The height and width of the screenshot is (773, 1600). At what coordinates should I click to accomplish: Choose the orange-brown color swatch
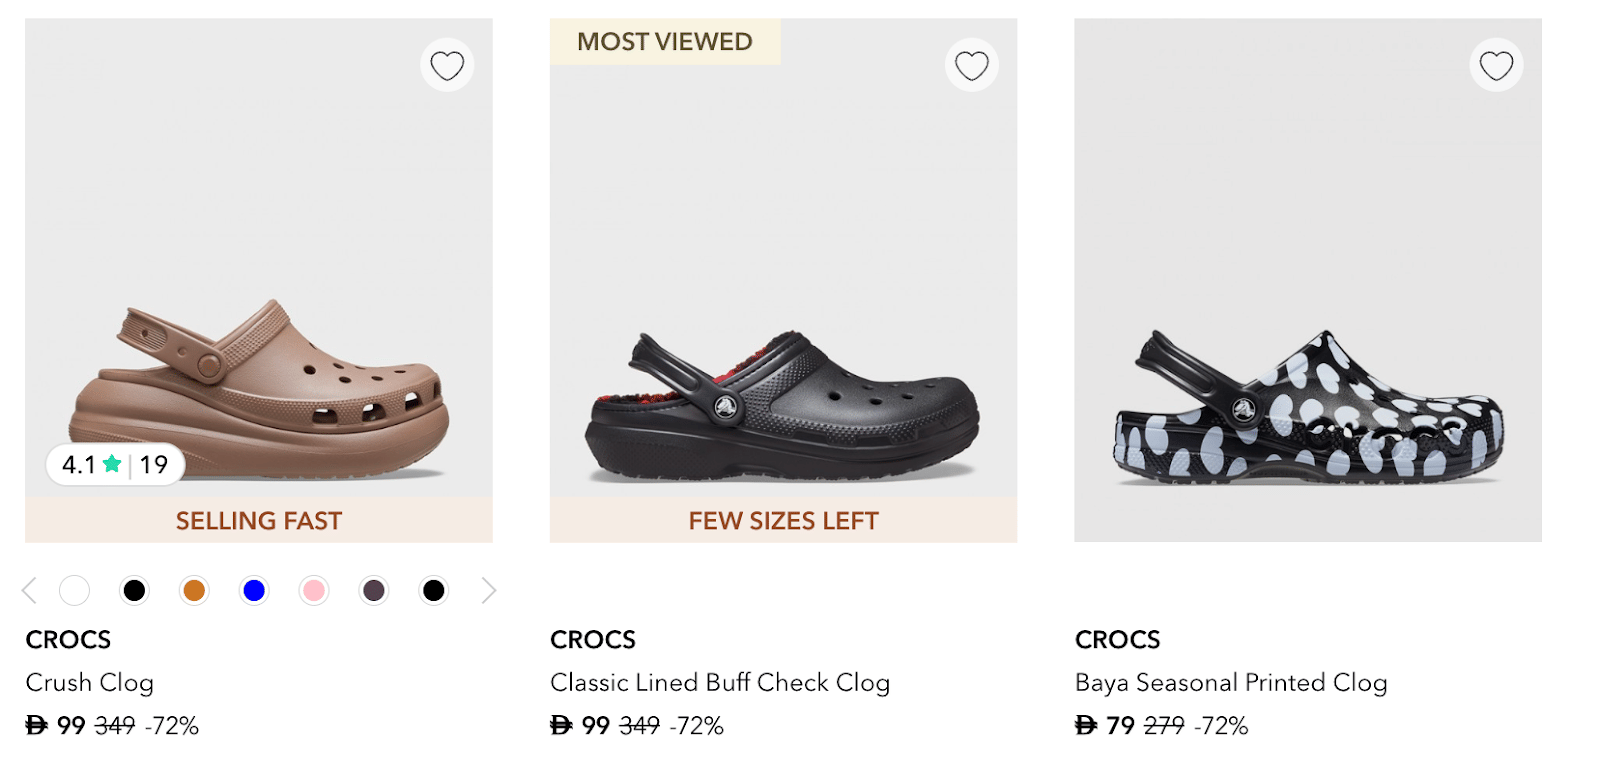[194, 591]
